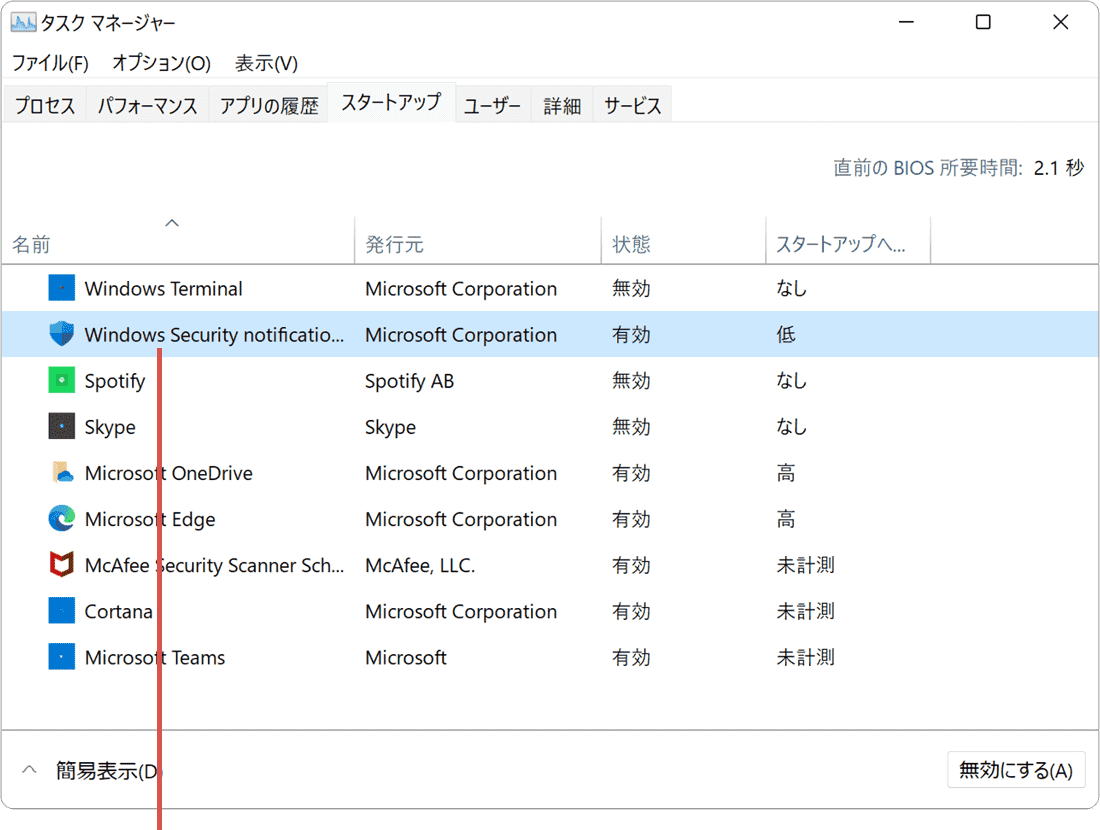Toggle sort order arrow above 名前 column
Screen dimensions: 1100x830
(172, 223)
